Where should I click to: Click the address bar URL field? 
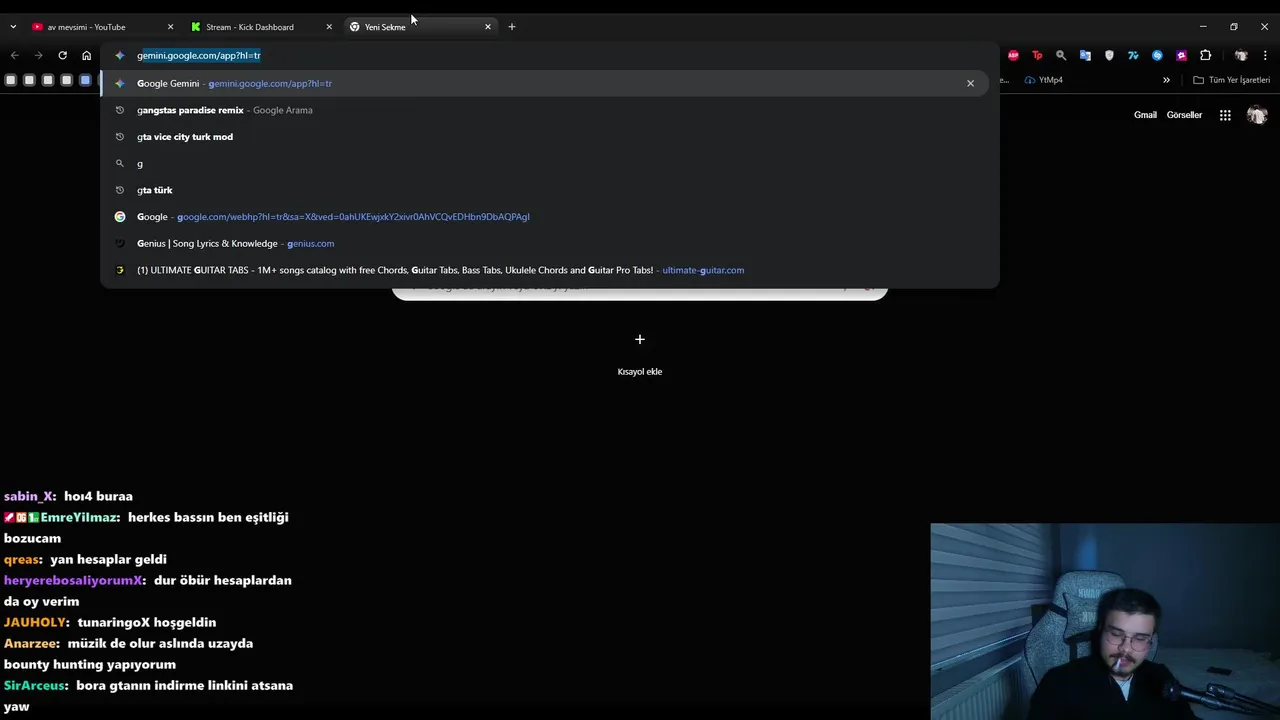[x=550, y=55]
